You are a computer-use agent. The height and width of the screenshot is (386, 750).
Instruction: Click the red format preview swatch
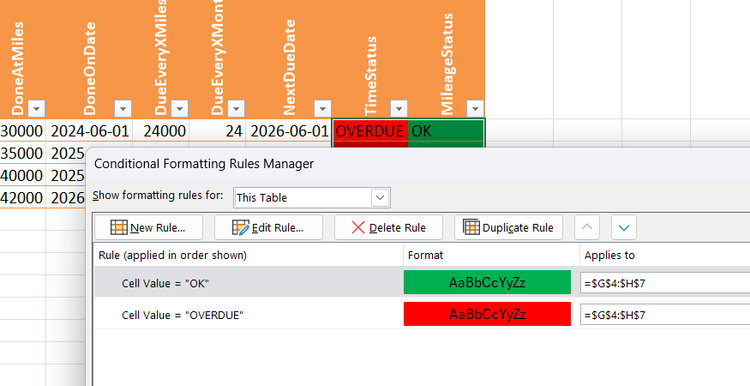tap(487, 314)
